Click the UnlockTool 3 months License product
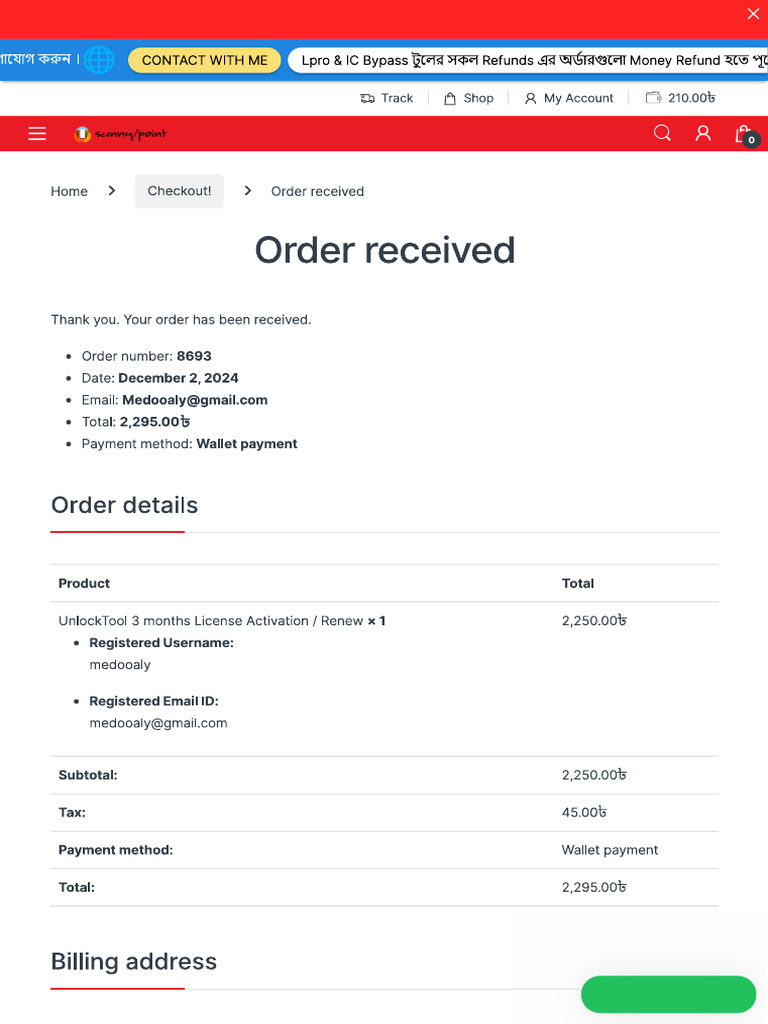Screen dimensions: 768x1024 [210, 621]
